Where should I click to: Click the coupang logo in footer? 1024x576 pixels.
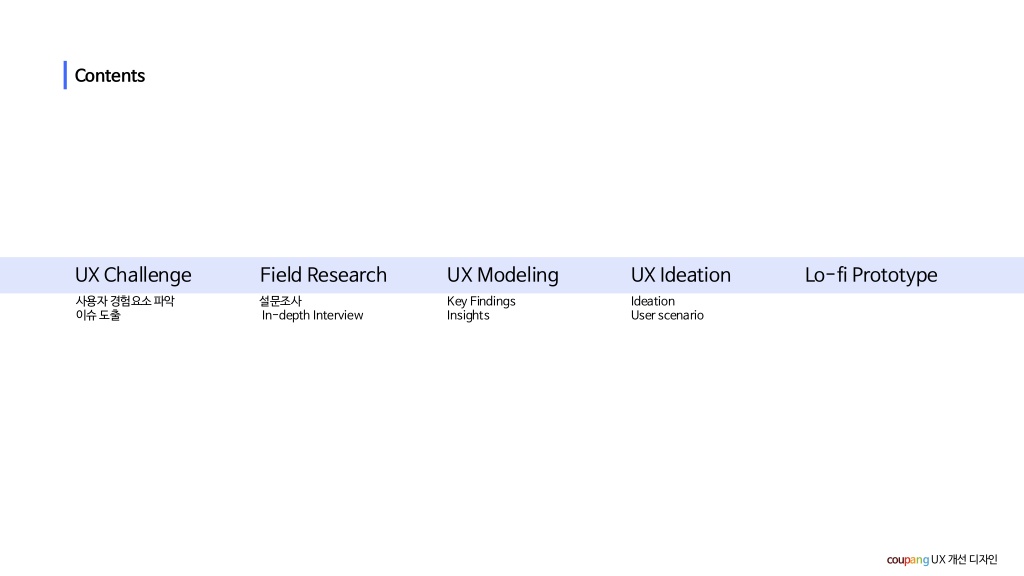(908, 560)
